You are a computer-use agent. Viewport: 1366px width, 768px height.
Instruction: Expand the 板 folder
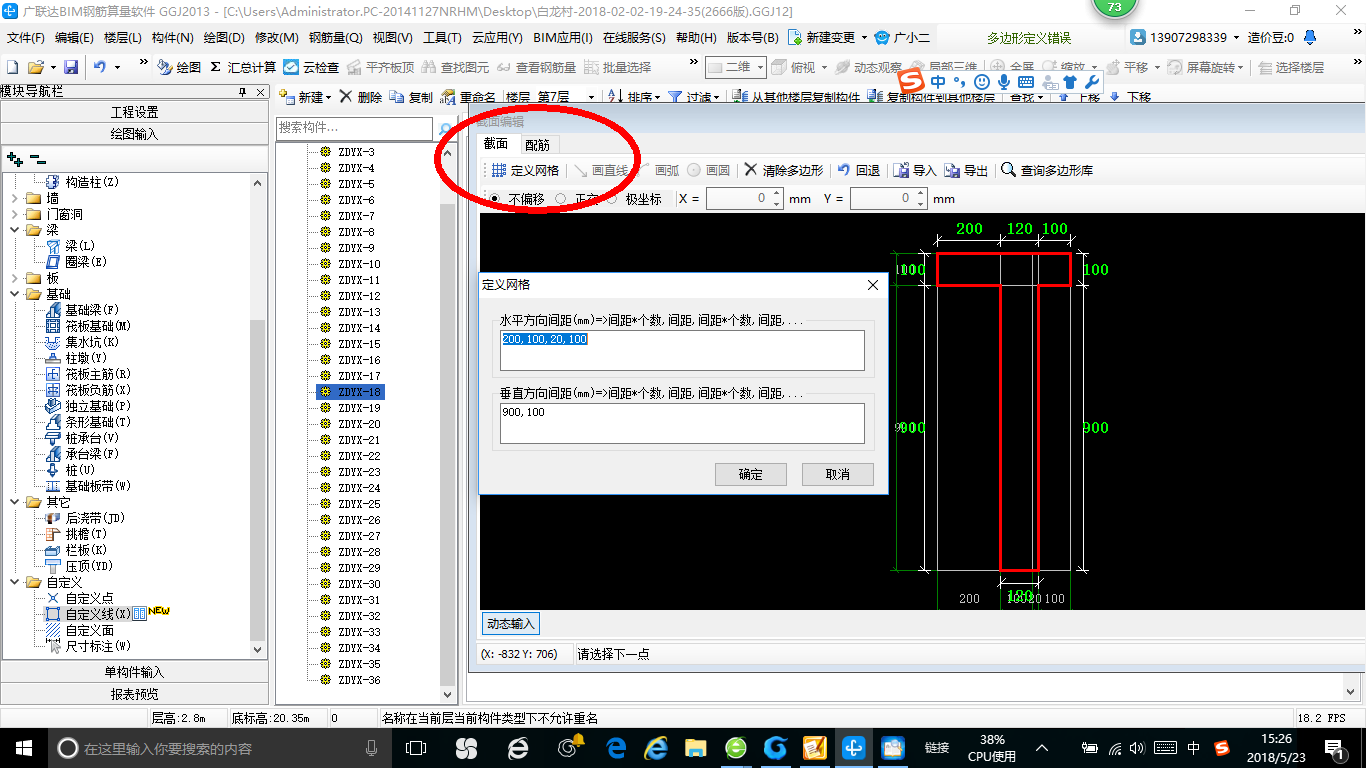pyautogui.click(x=15, y=278)
